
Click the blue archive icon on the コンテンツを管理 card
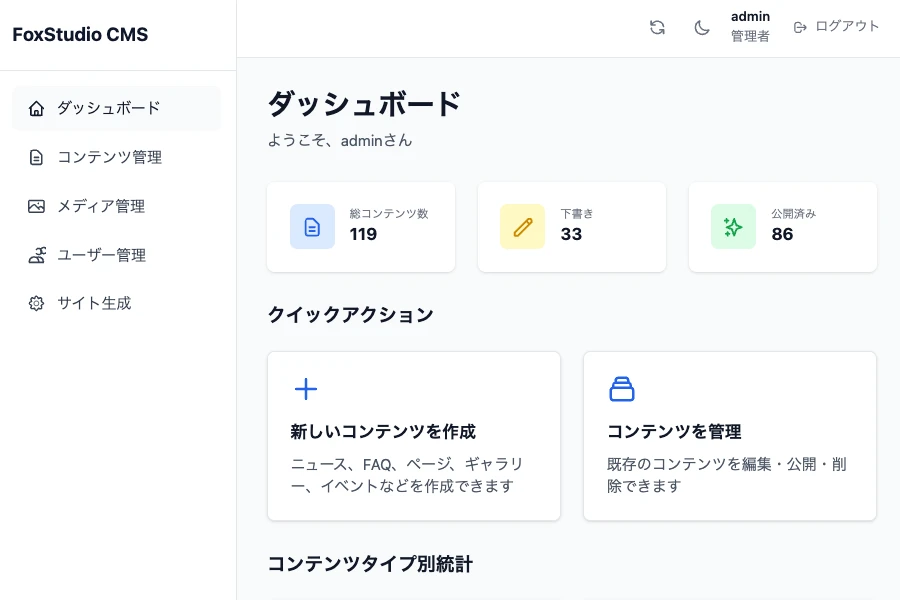(x=622, y=389)
